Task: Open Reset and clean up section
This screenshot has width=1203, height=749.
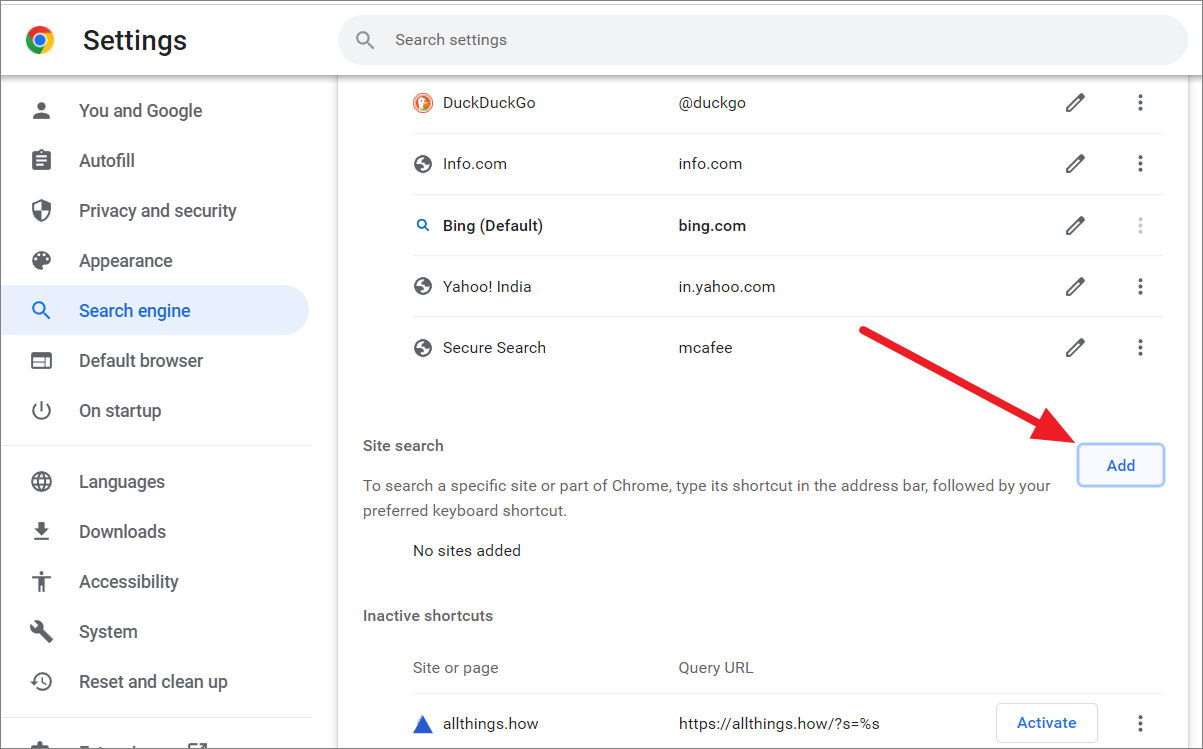Action: [x=155, y=682]
